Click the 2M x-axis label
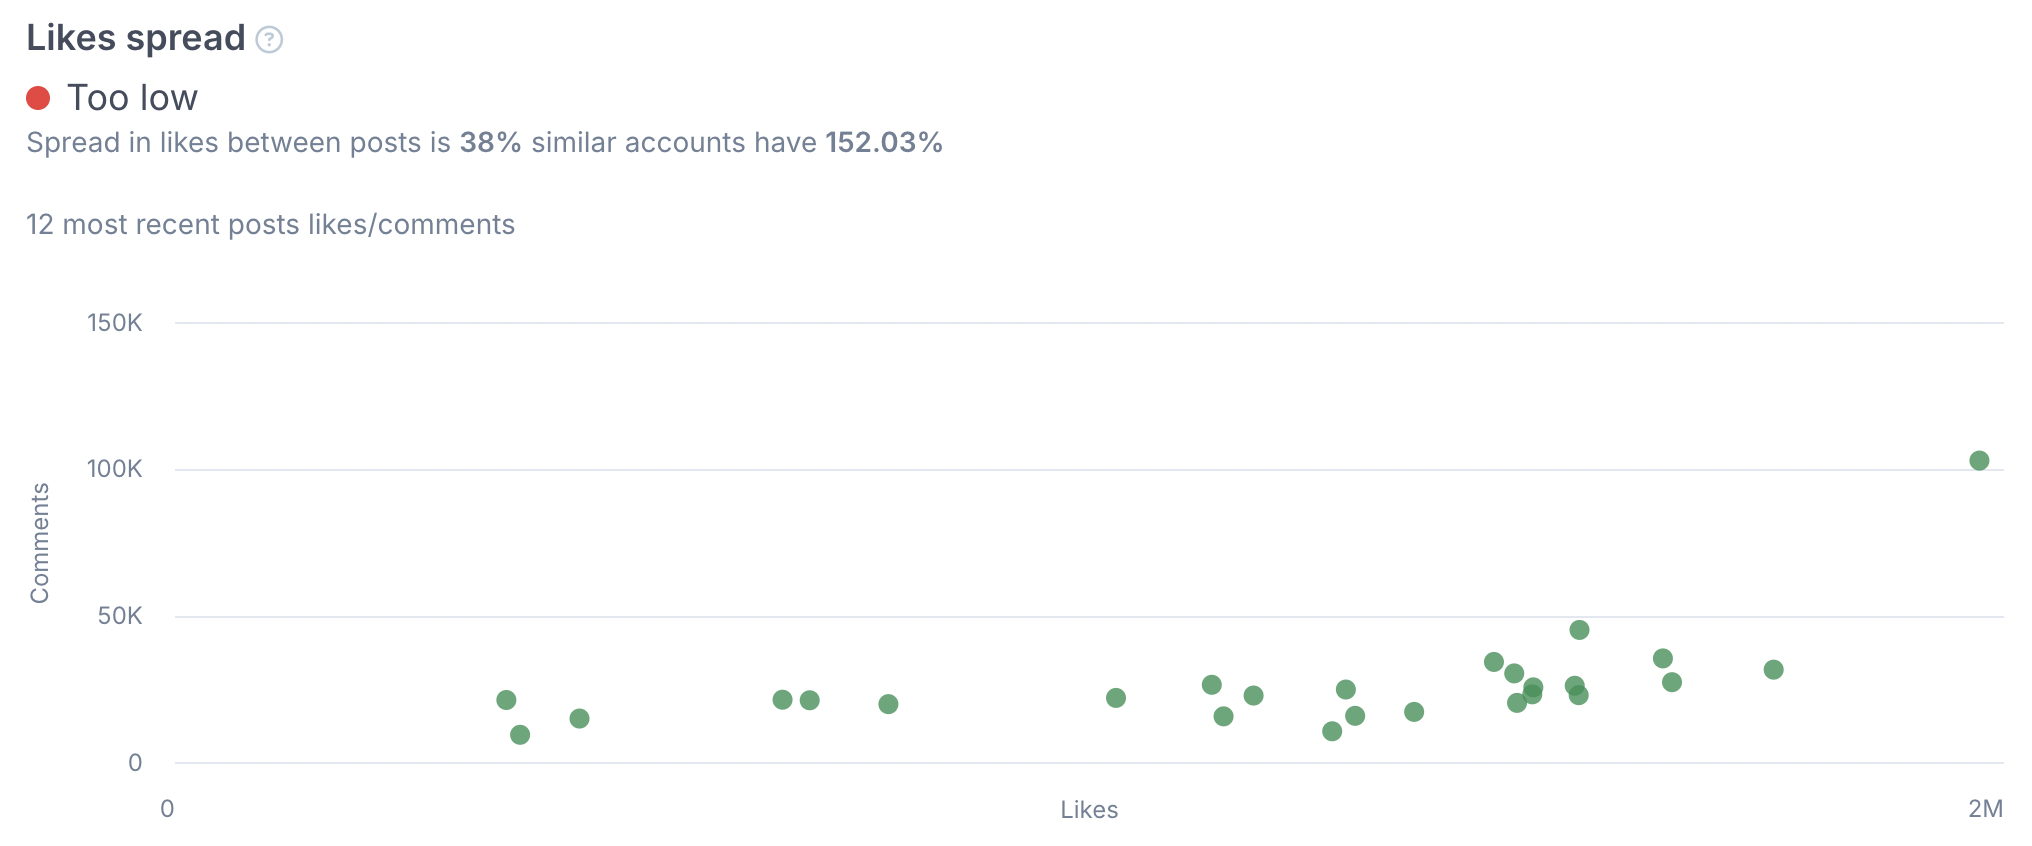This screenshot has height=846, width=2032. click(x=1985, y=809)
